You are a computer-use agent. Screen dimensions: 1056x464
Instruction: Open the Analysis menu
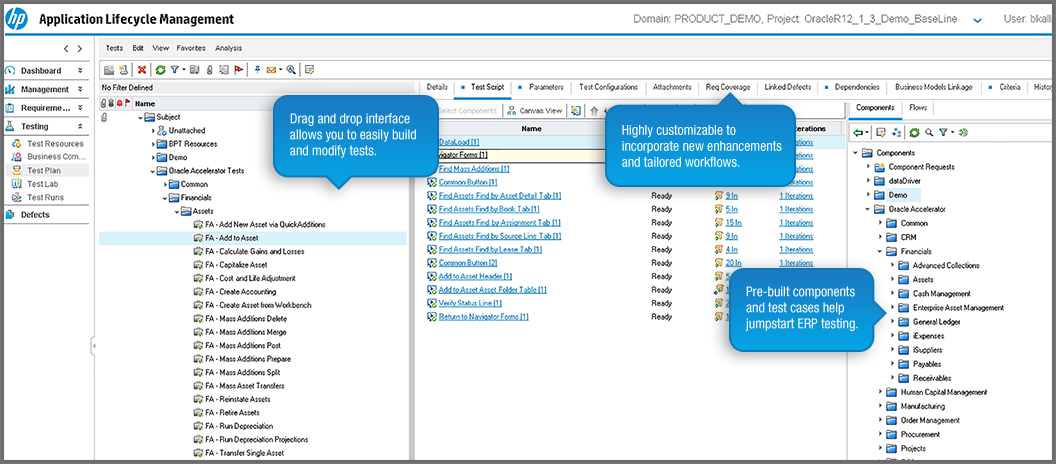pos(228,48)
